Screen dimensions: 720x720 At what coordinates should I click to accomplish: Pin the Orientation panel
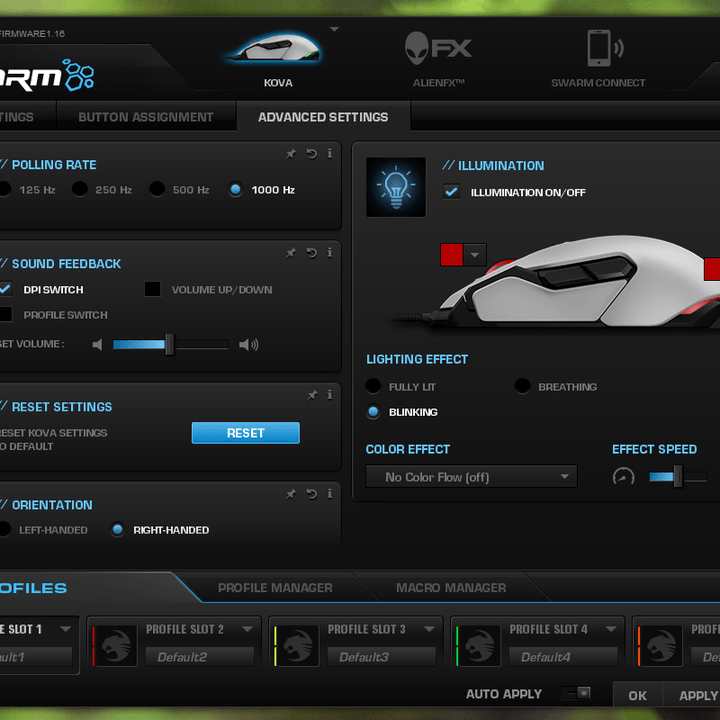tap(291, 494)
